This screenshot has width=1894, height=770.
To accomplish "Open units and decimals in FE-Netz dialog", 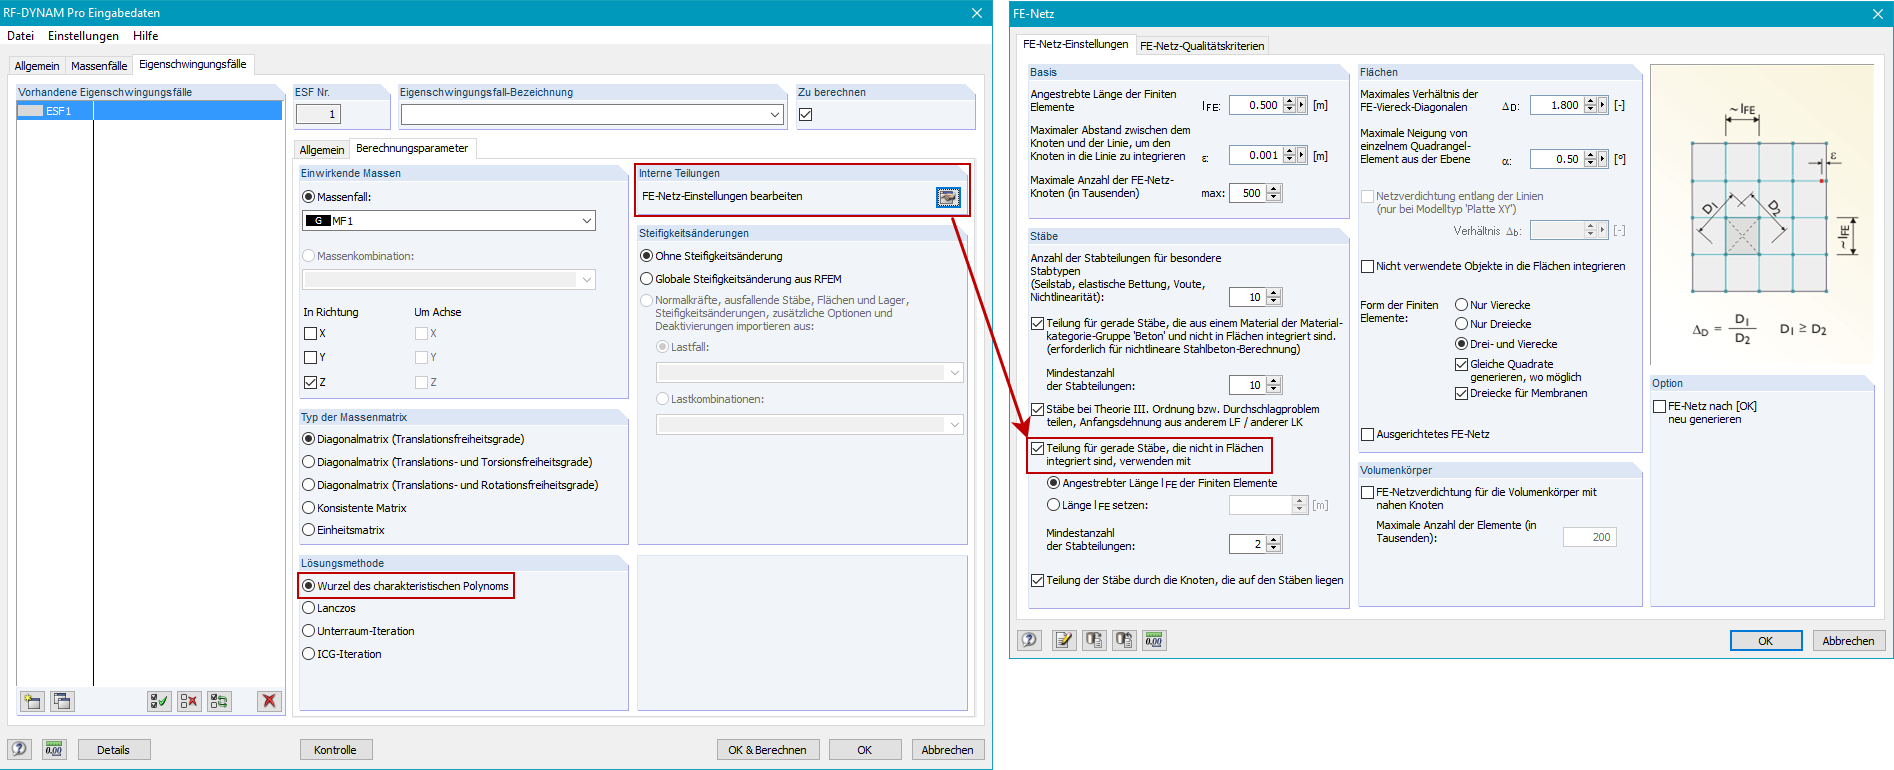I will click(x=1154, y=640).
